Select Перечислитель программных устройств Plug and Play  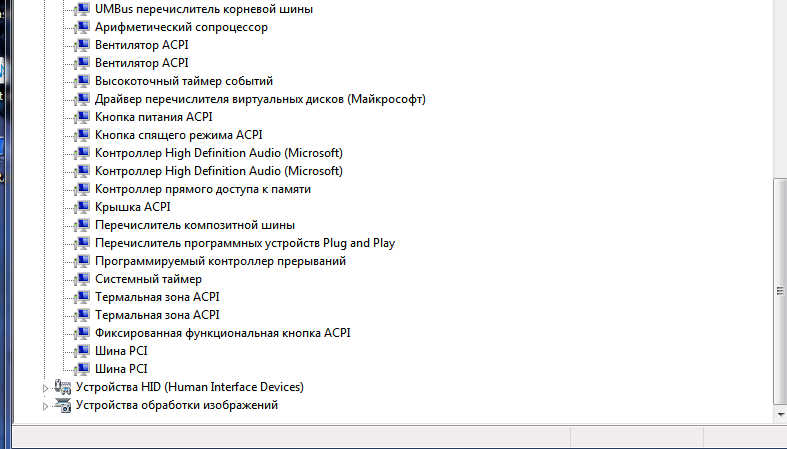pyautogui.click(x=245, y=243)
